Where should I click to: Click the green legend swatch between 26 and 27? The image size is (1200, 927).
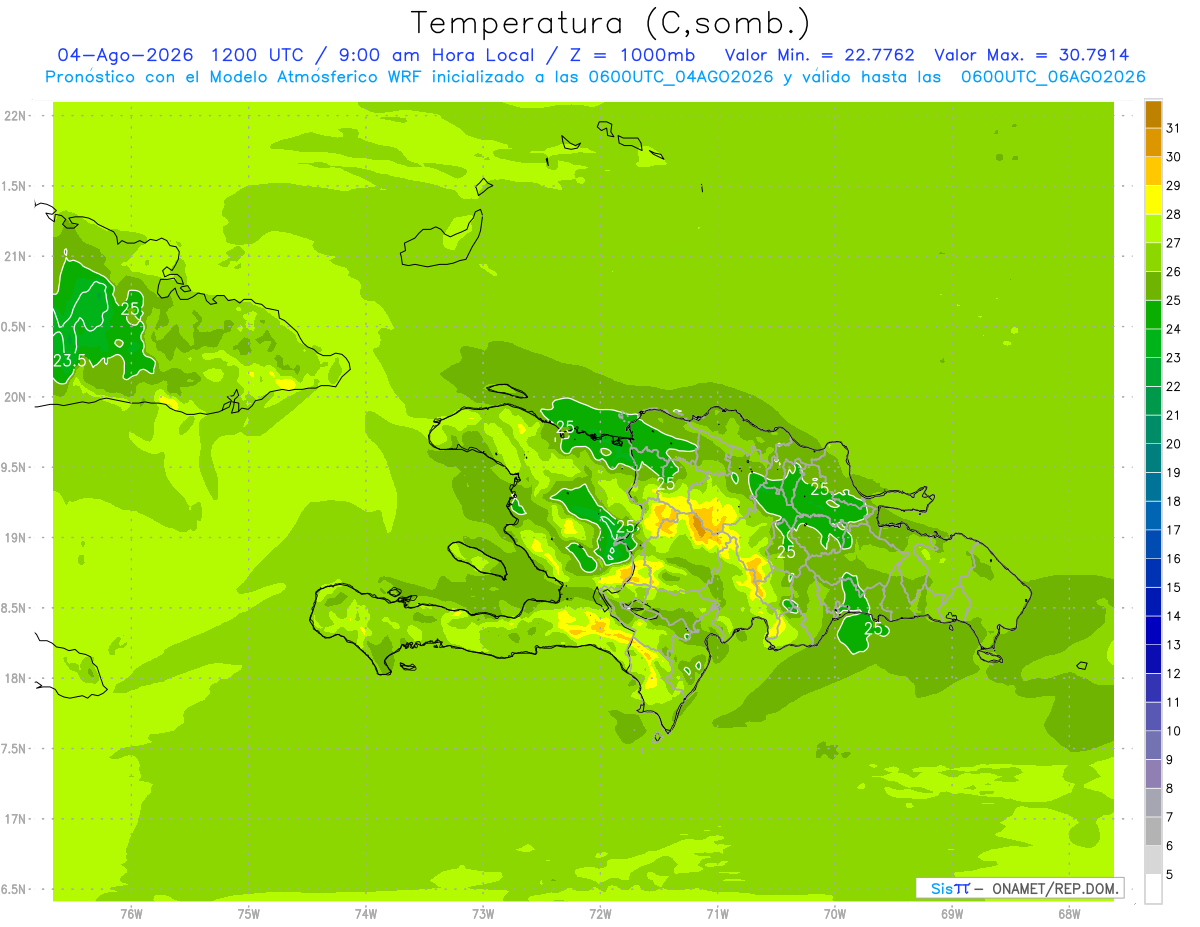click(x=1153, y=257)
